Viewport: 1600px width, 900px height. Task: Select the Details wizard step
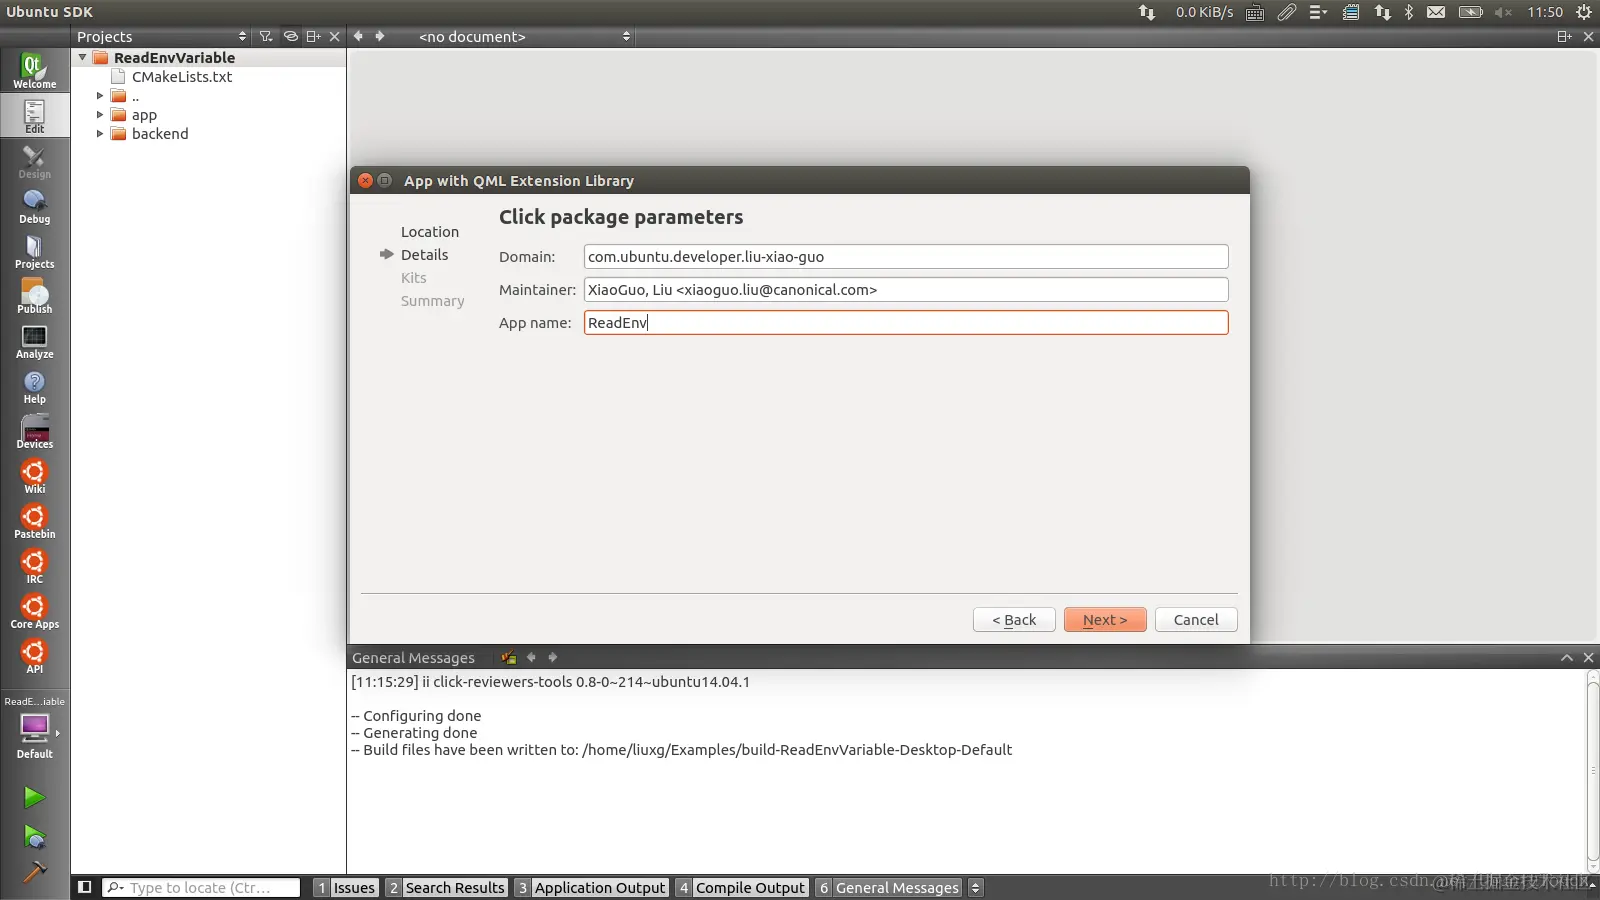point(424,255)
